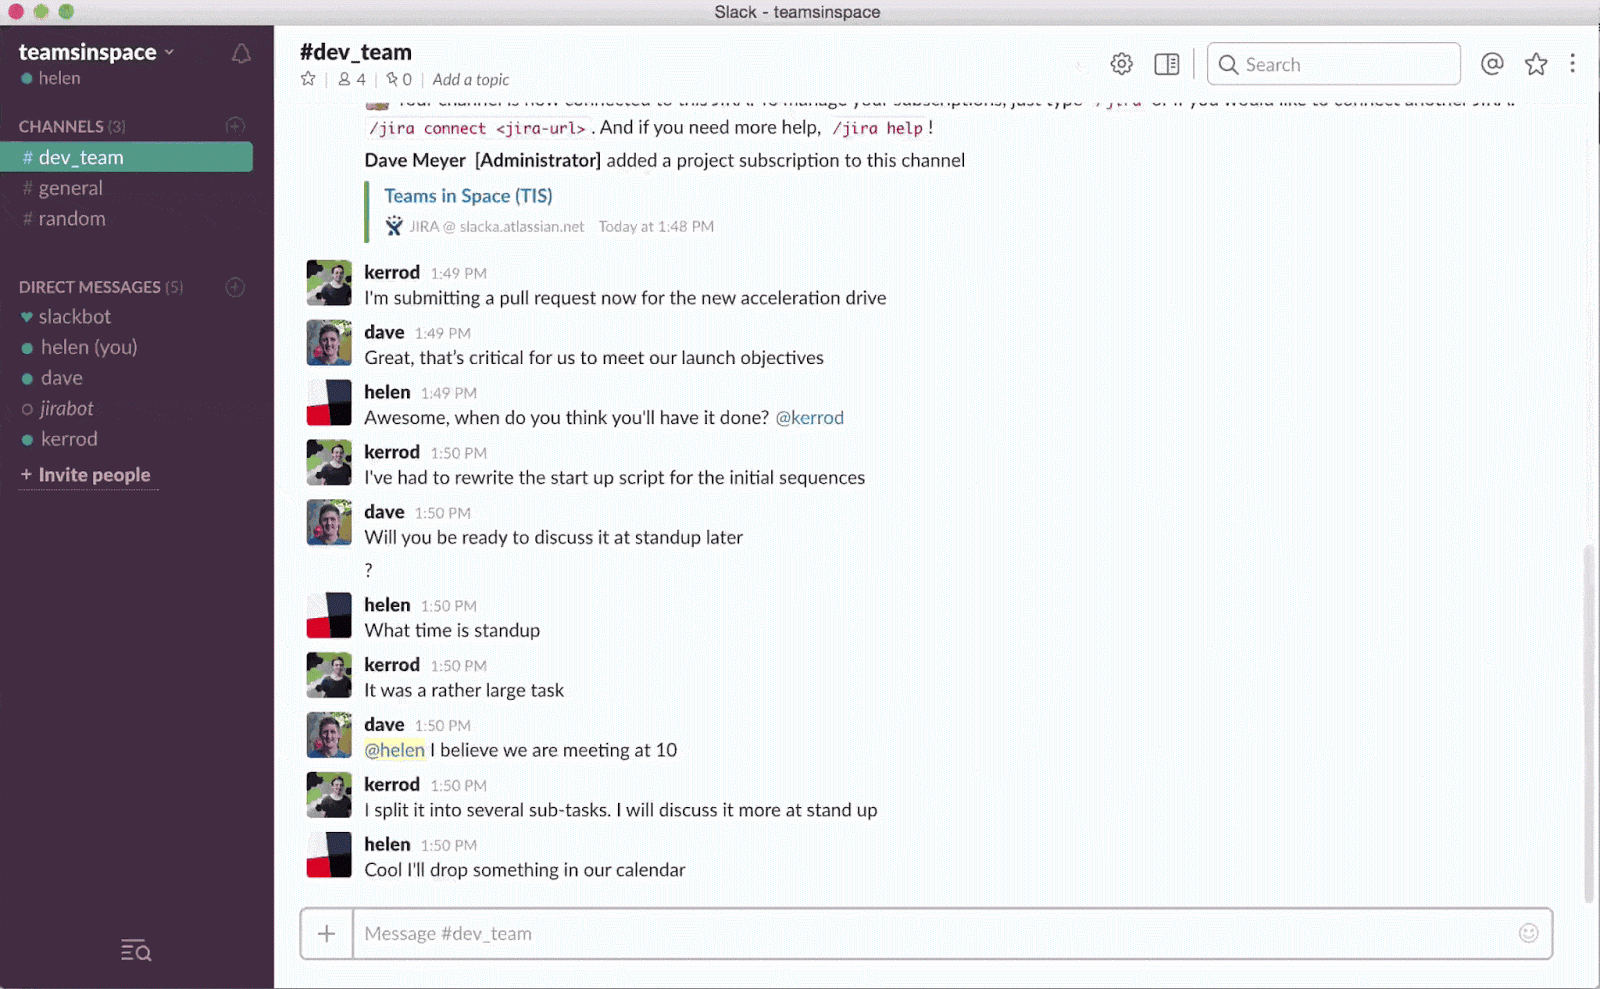Open notification bell preferences
The image size is (1600, 989).
coord(241,54)
